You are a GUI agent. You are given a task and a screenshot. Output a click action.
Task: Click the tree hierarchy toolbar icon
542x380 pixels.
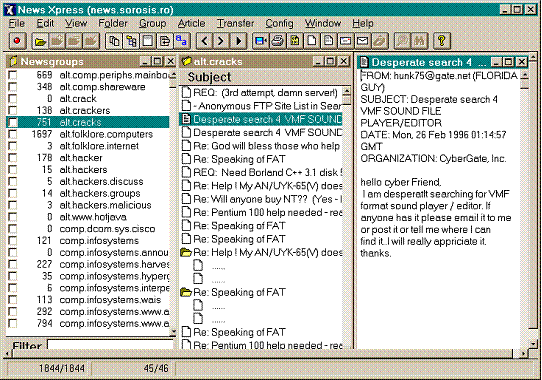click(x=131, y=41)
